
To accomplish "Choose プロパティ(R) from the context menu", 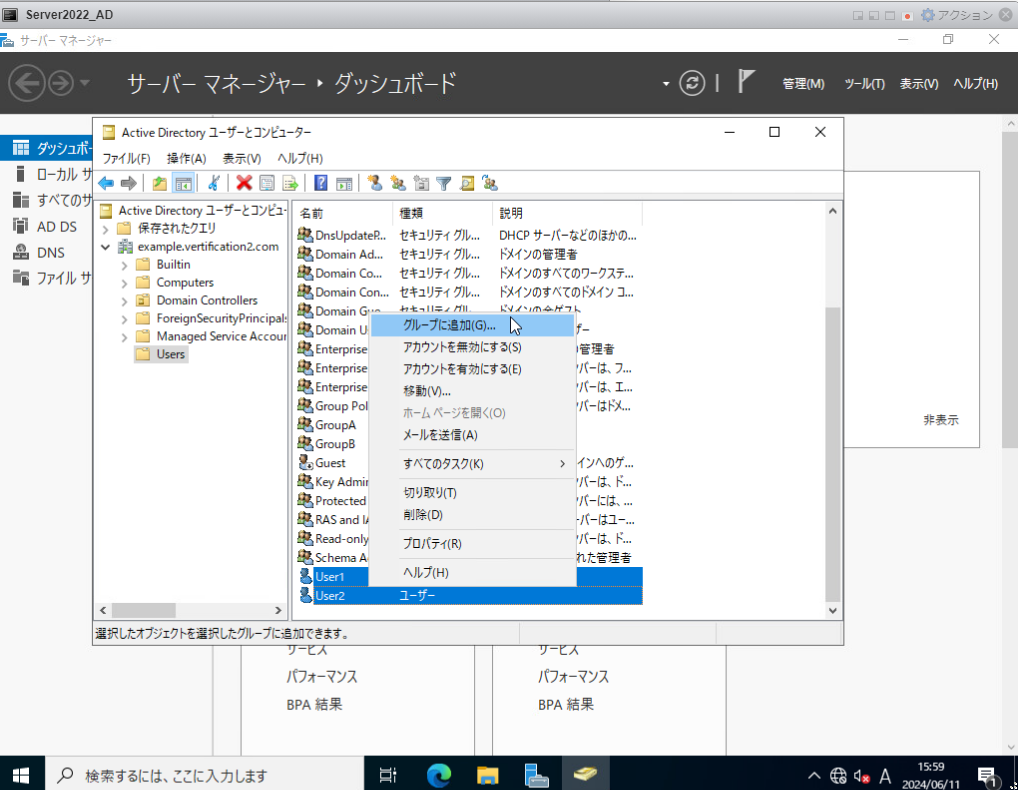I will click(473, 543).
